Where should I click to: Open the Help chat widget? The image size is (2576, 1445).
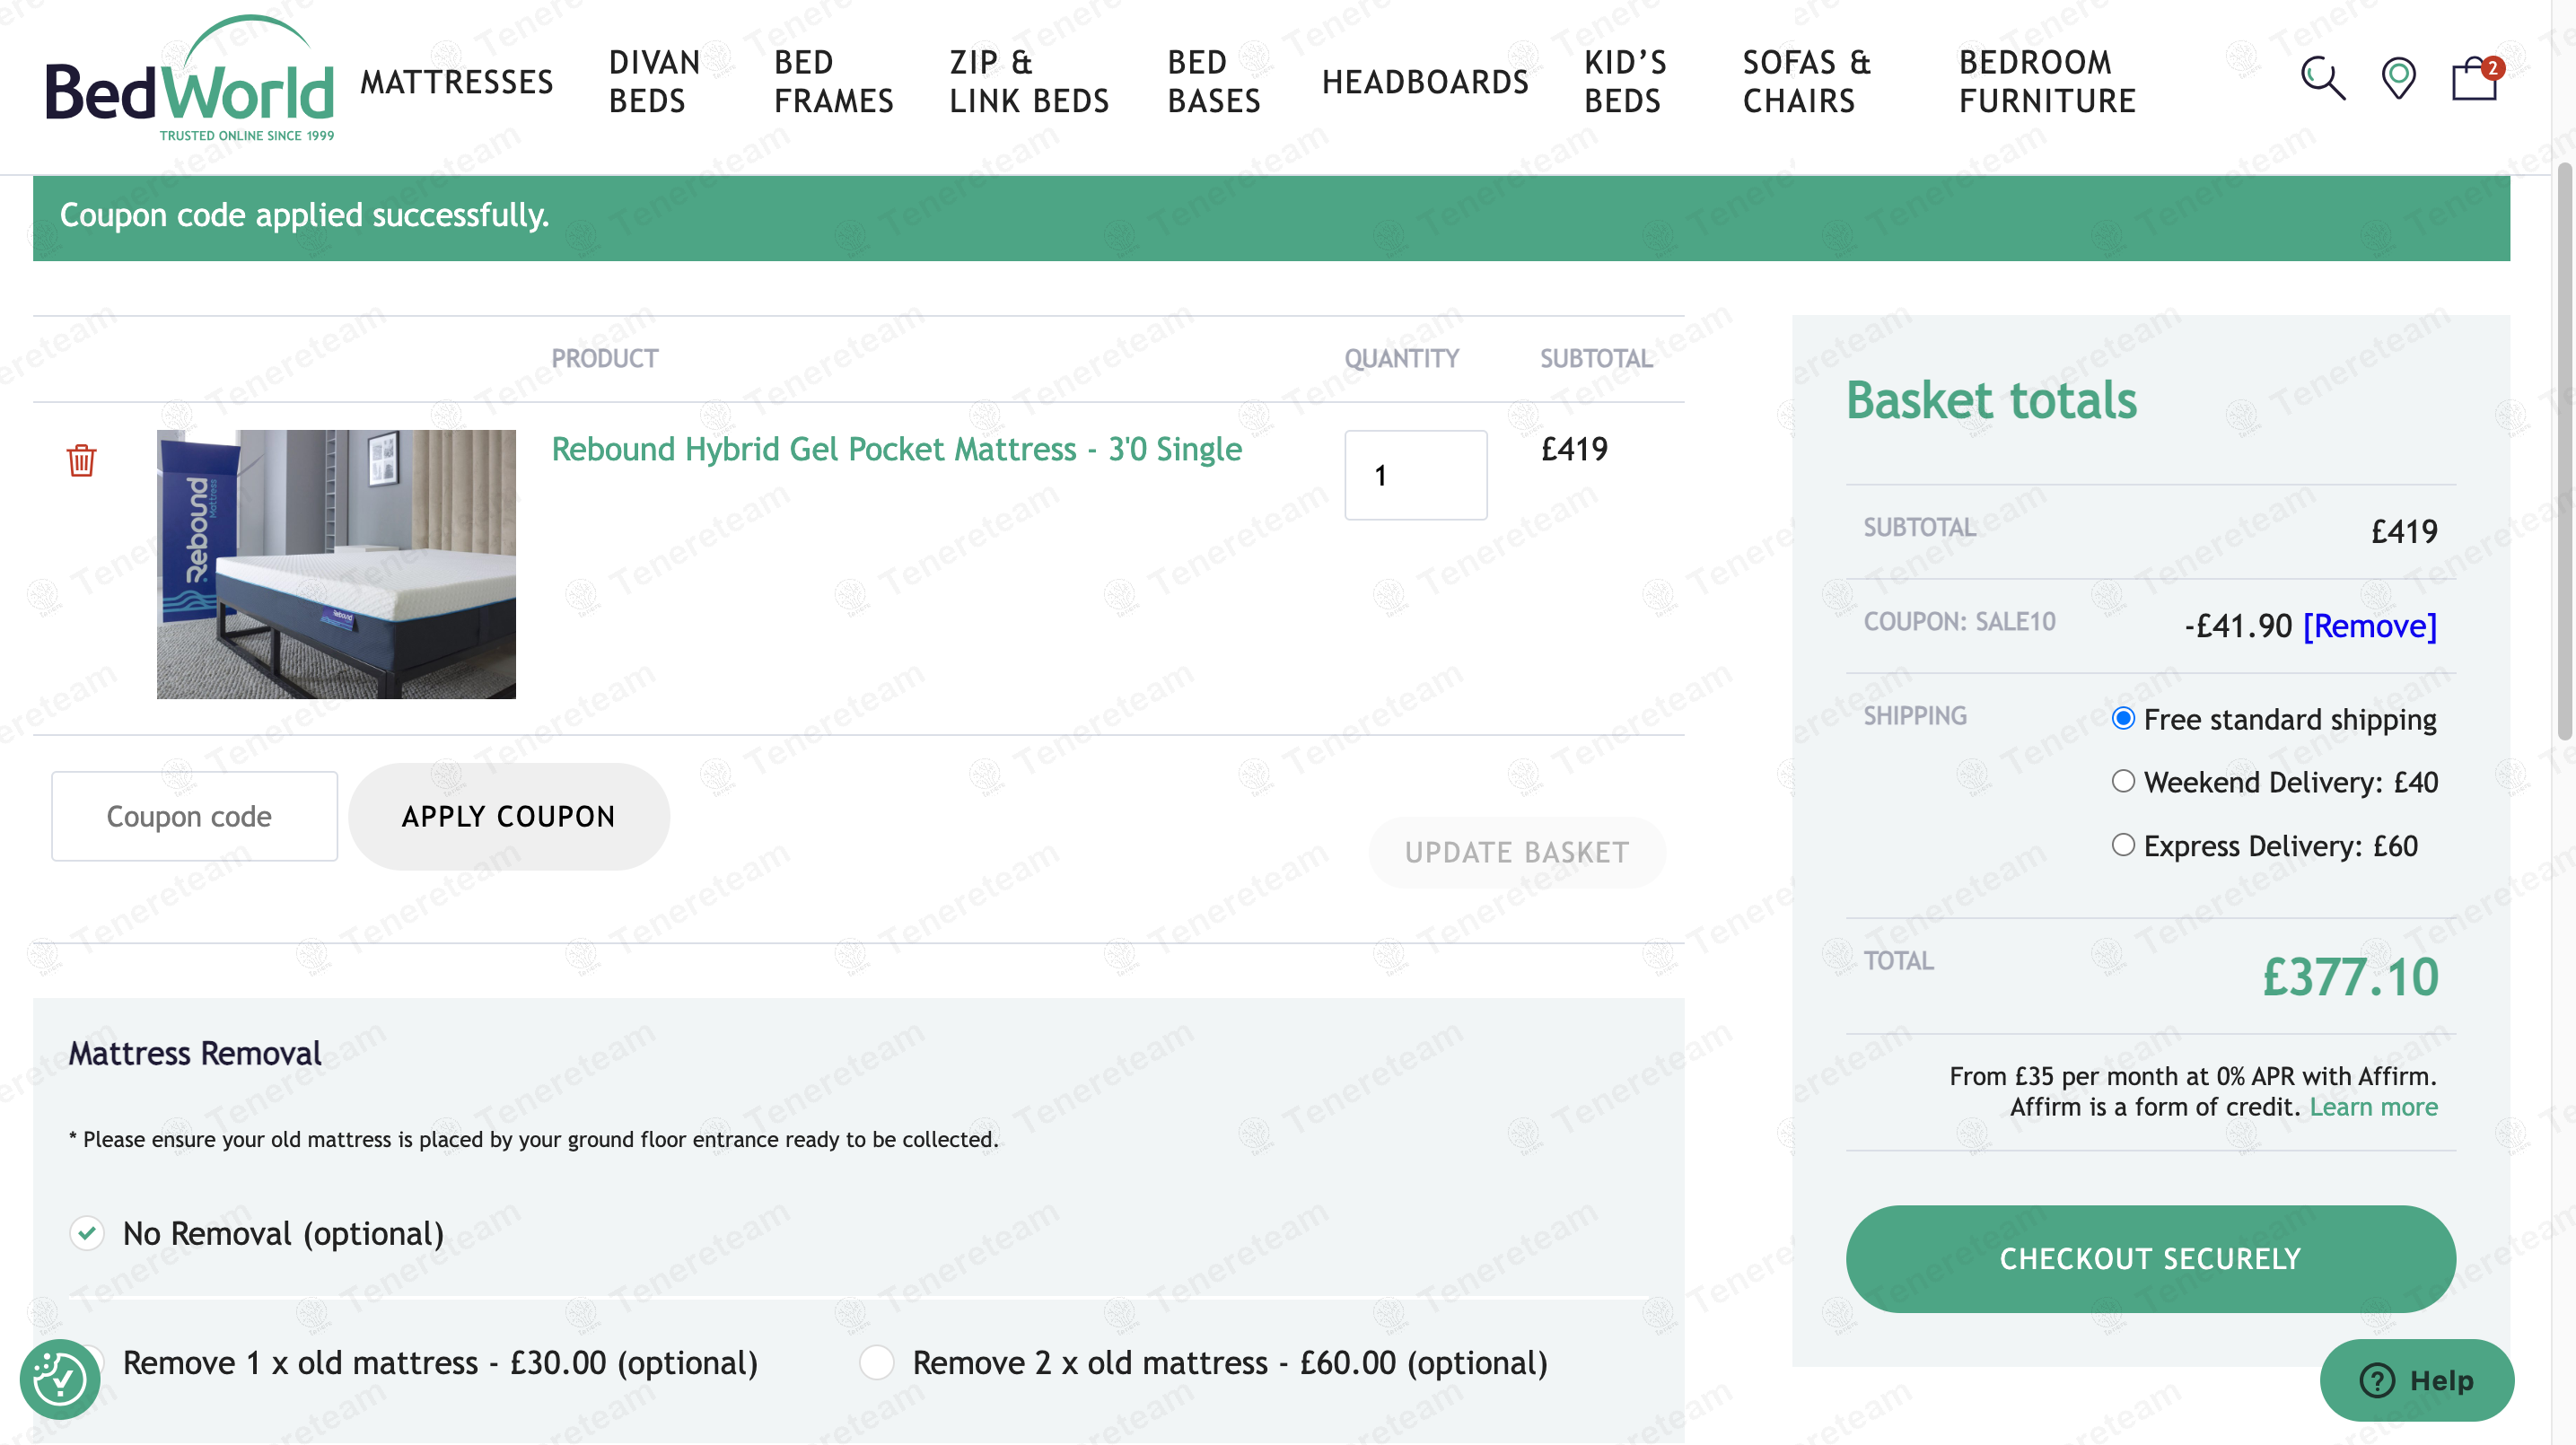(x=2416, y=1380)
